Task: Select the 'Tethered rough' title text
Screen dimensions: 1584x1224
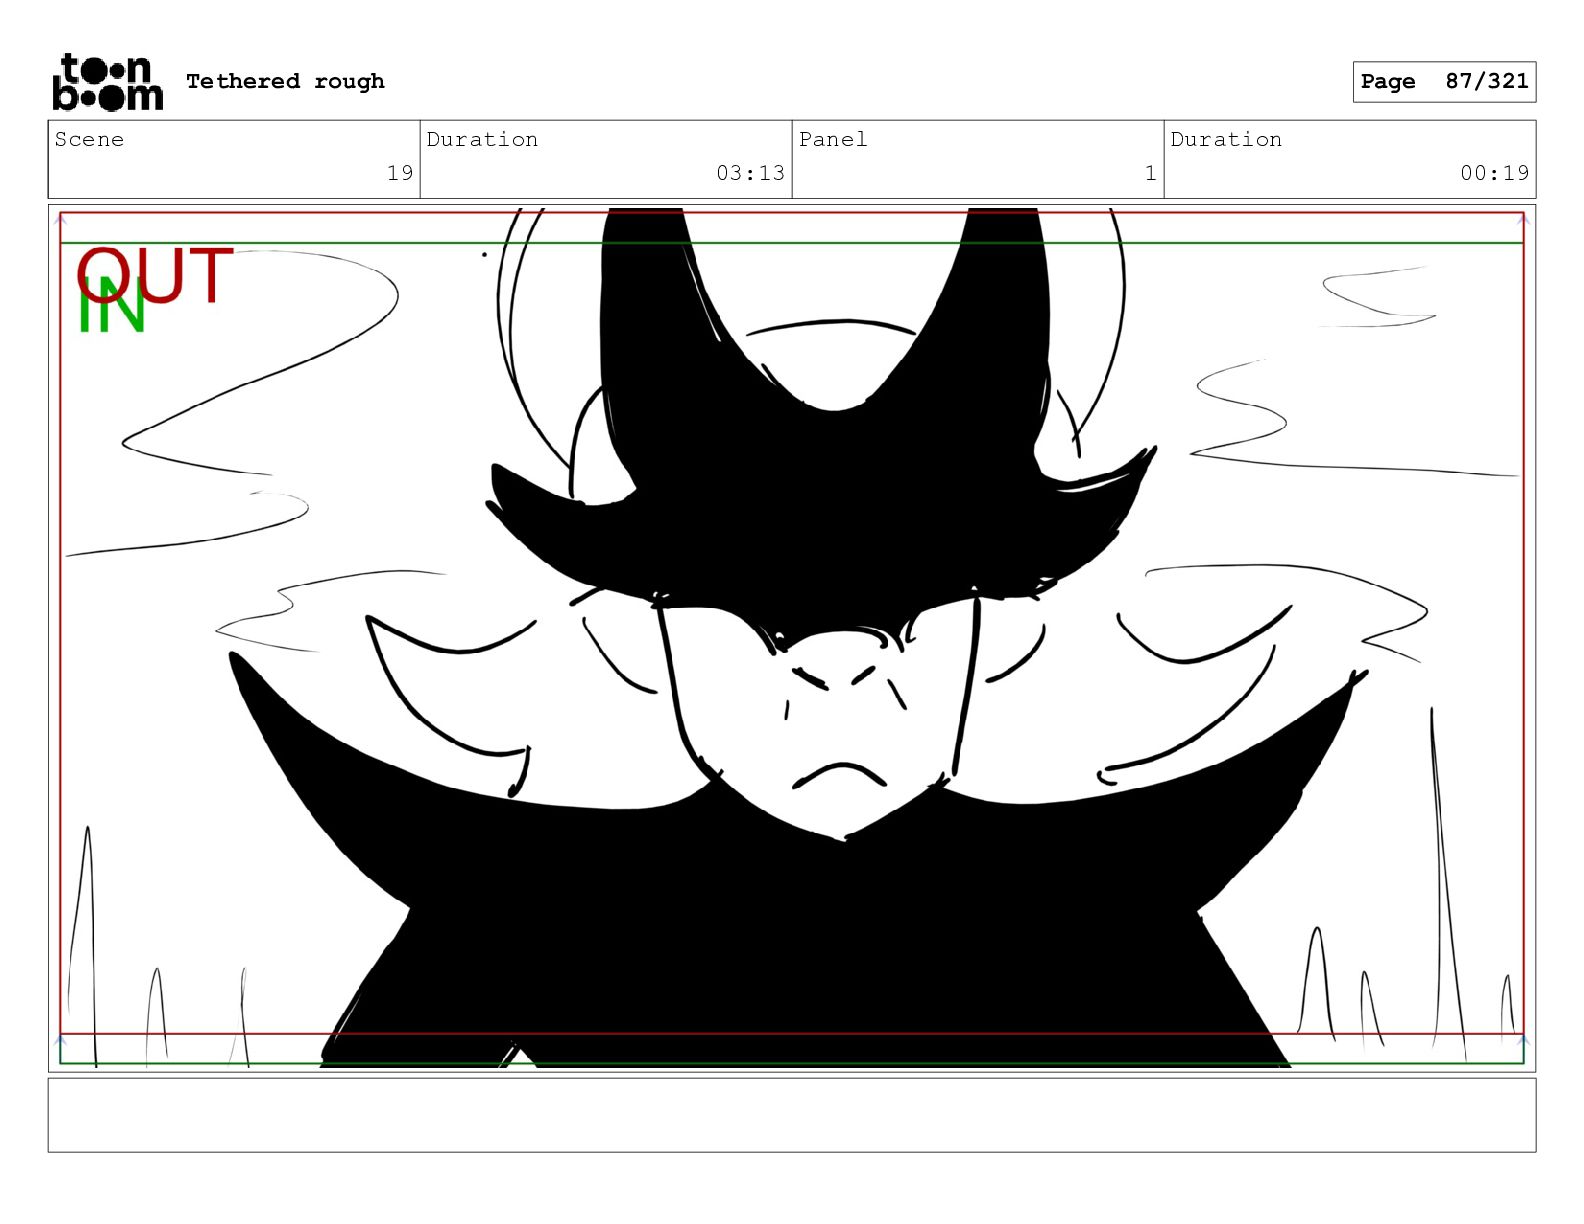Action: (285, 81)
